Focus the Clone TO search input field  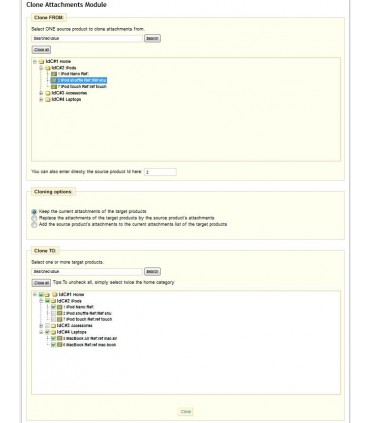pos(87,272)
